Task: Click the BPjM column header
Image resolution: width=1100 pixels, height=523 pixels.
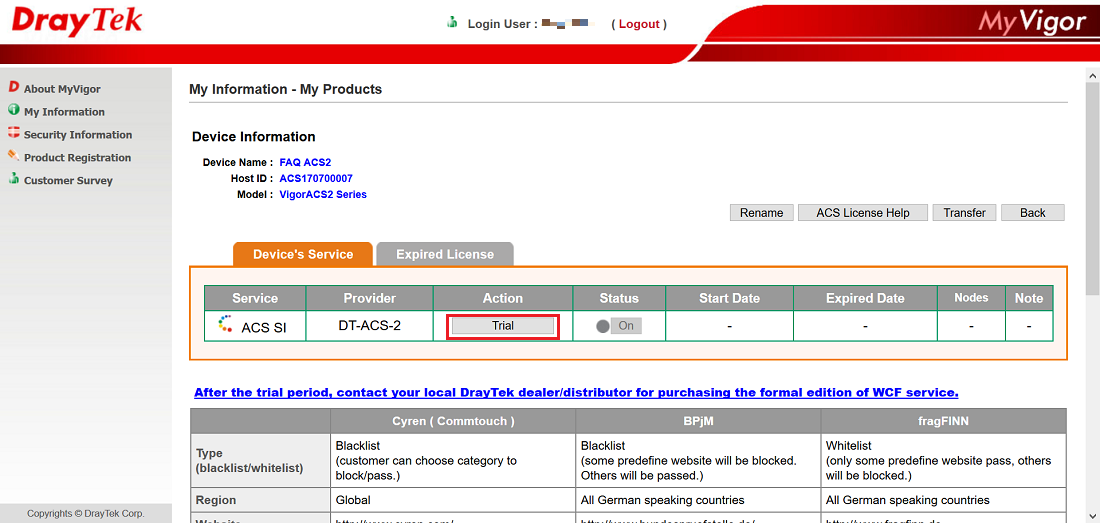Action: 698,421
